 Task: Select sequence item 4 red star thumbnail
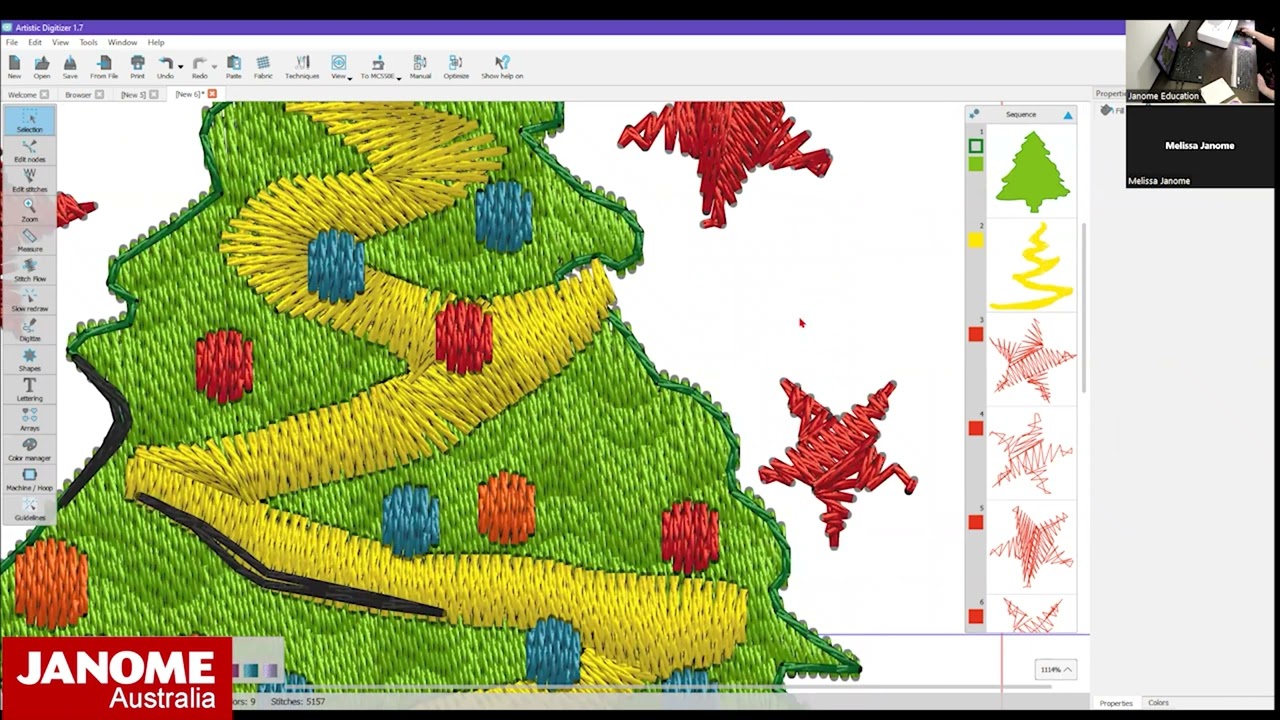click(1032, 455)
